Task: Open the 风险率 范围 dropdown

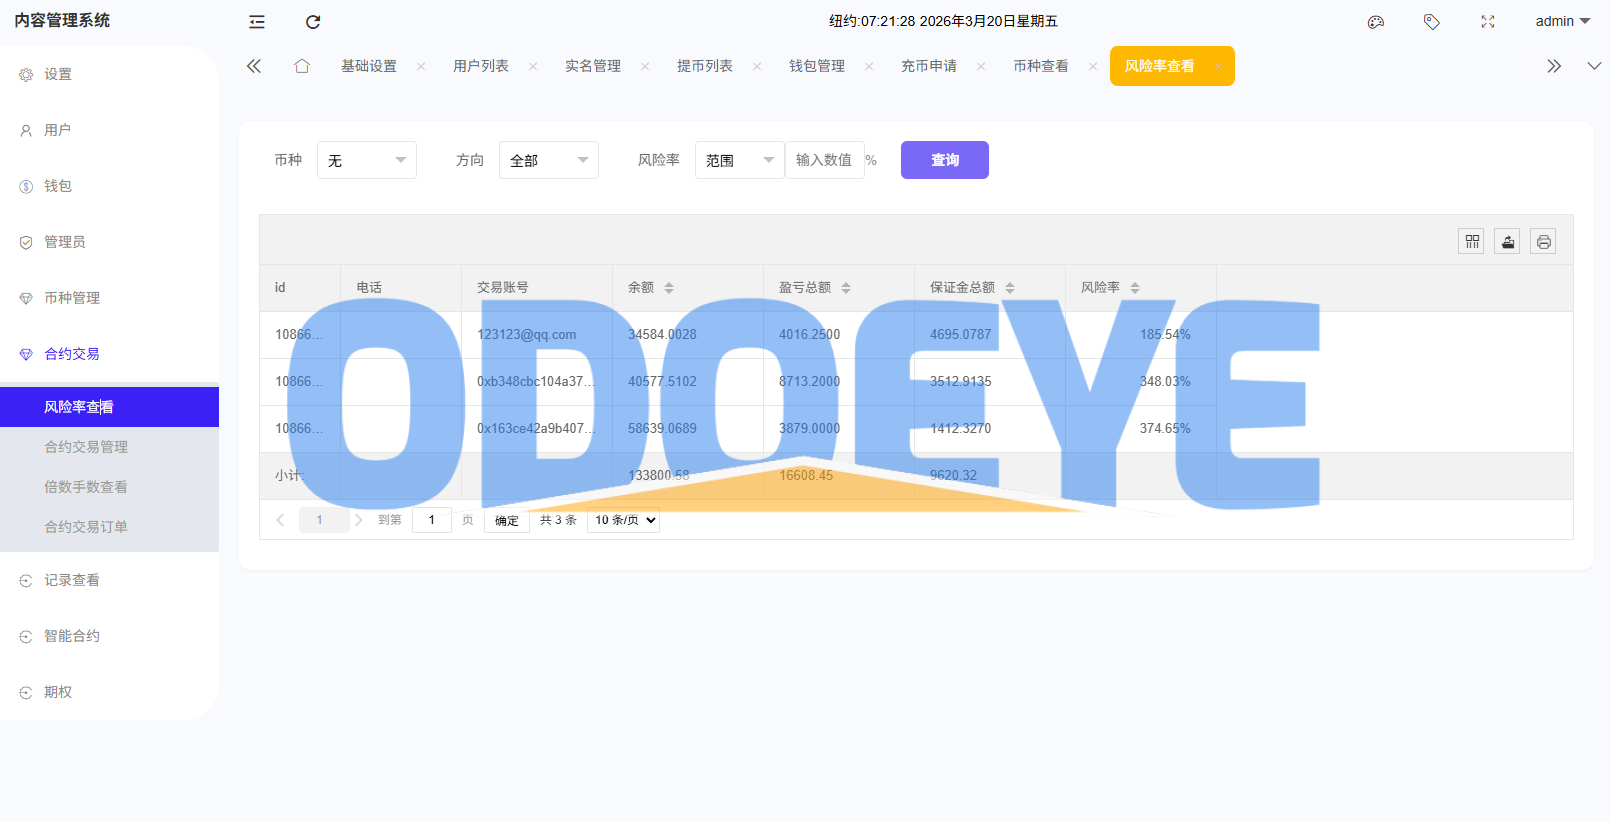Action: pyautogui.click(x=739, y=160)
